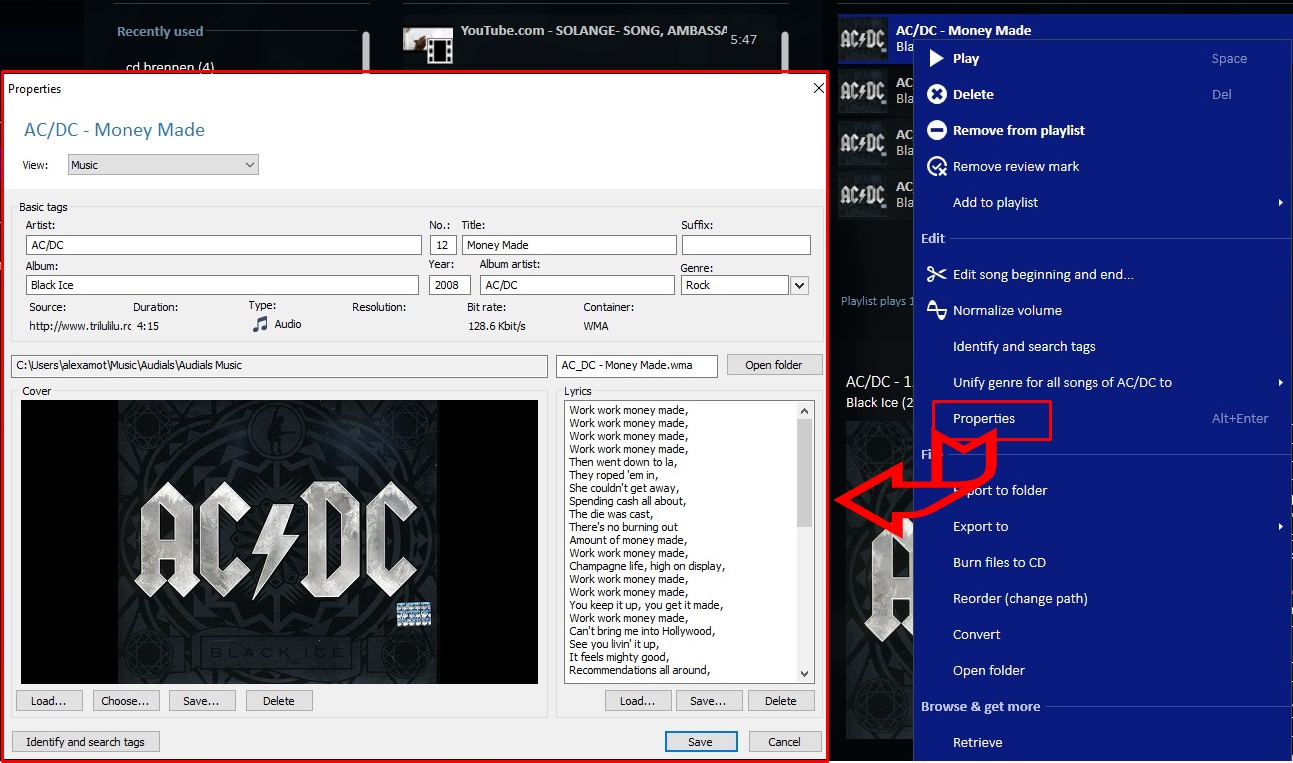Click the Remove review mark icon
The image size is (1293, 763).
coord(937,166)
